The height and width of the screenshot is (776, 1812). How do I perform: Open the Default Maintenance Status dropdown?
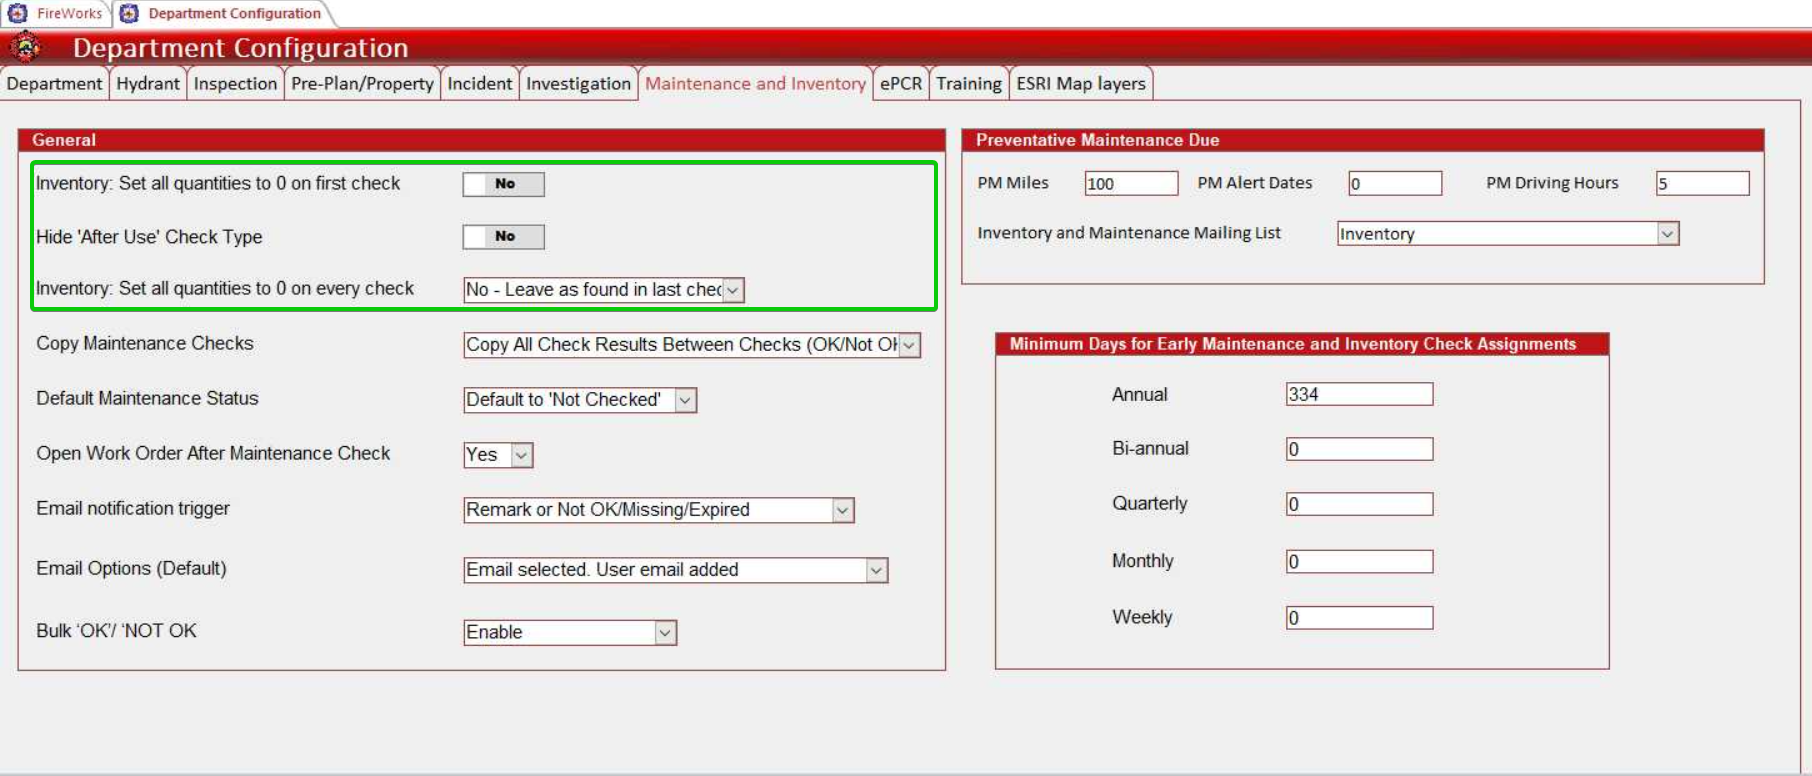pos(685,400)
